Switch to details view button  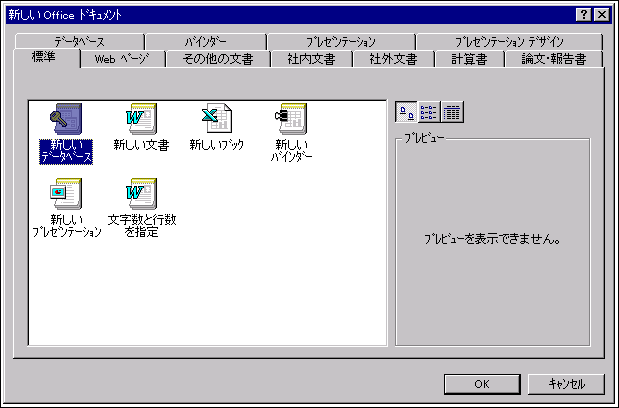point(452,112)
